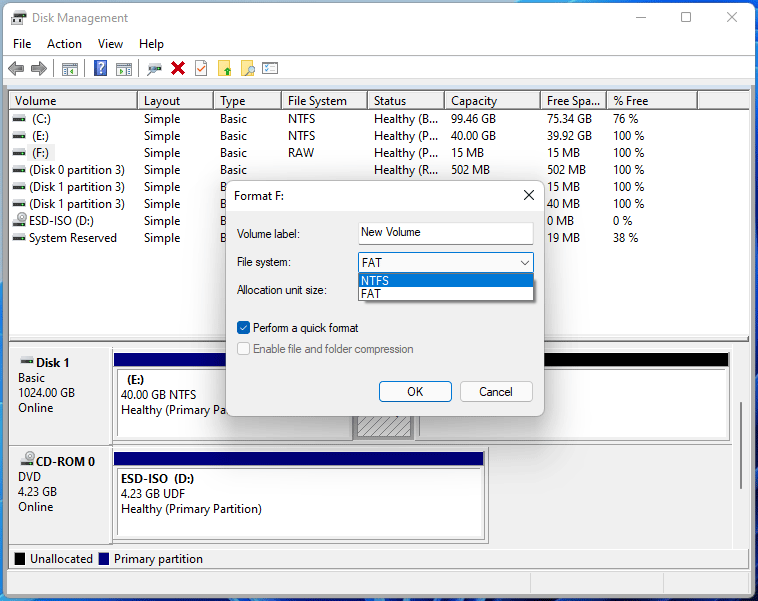
Task: Click the 502 MB capacity cell
Action: (x=470, y=170)
